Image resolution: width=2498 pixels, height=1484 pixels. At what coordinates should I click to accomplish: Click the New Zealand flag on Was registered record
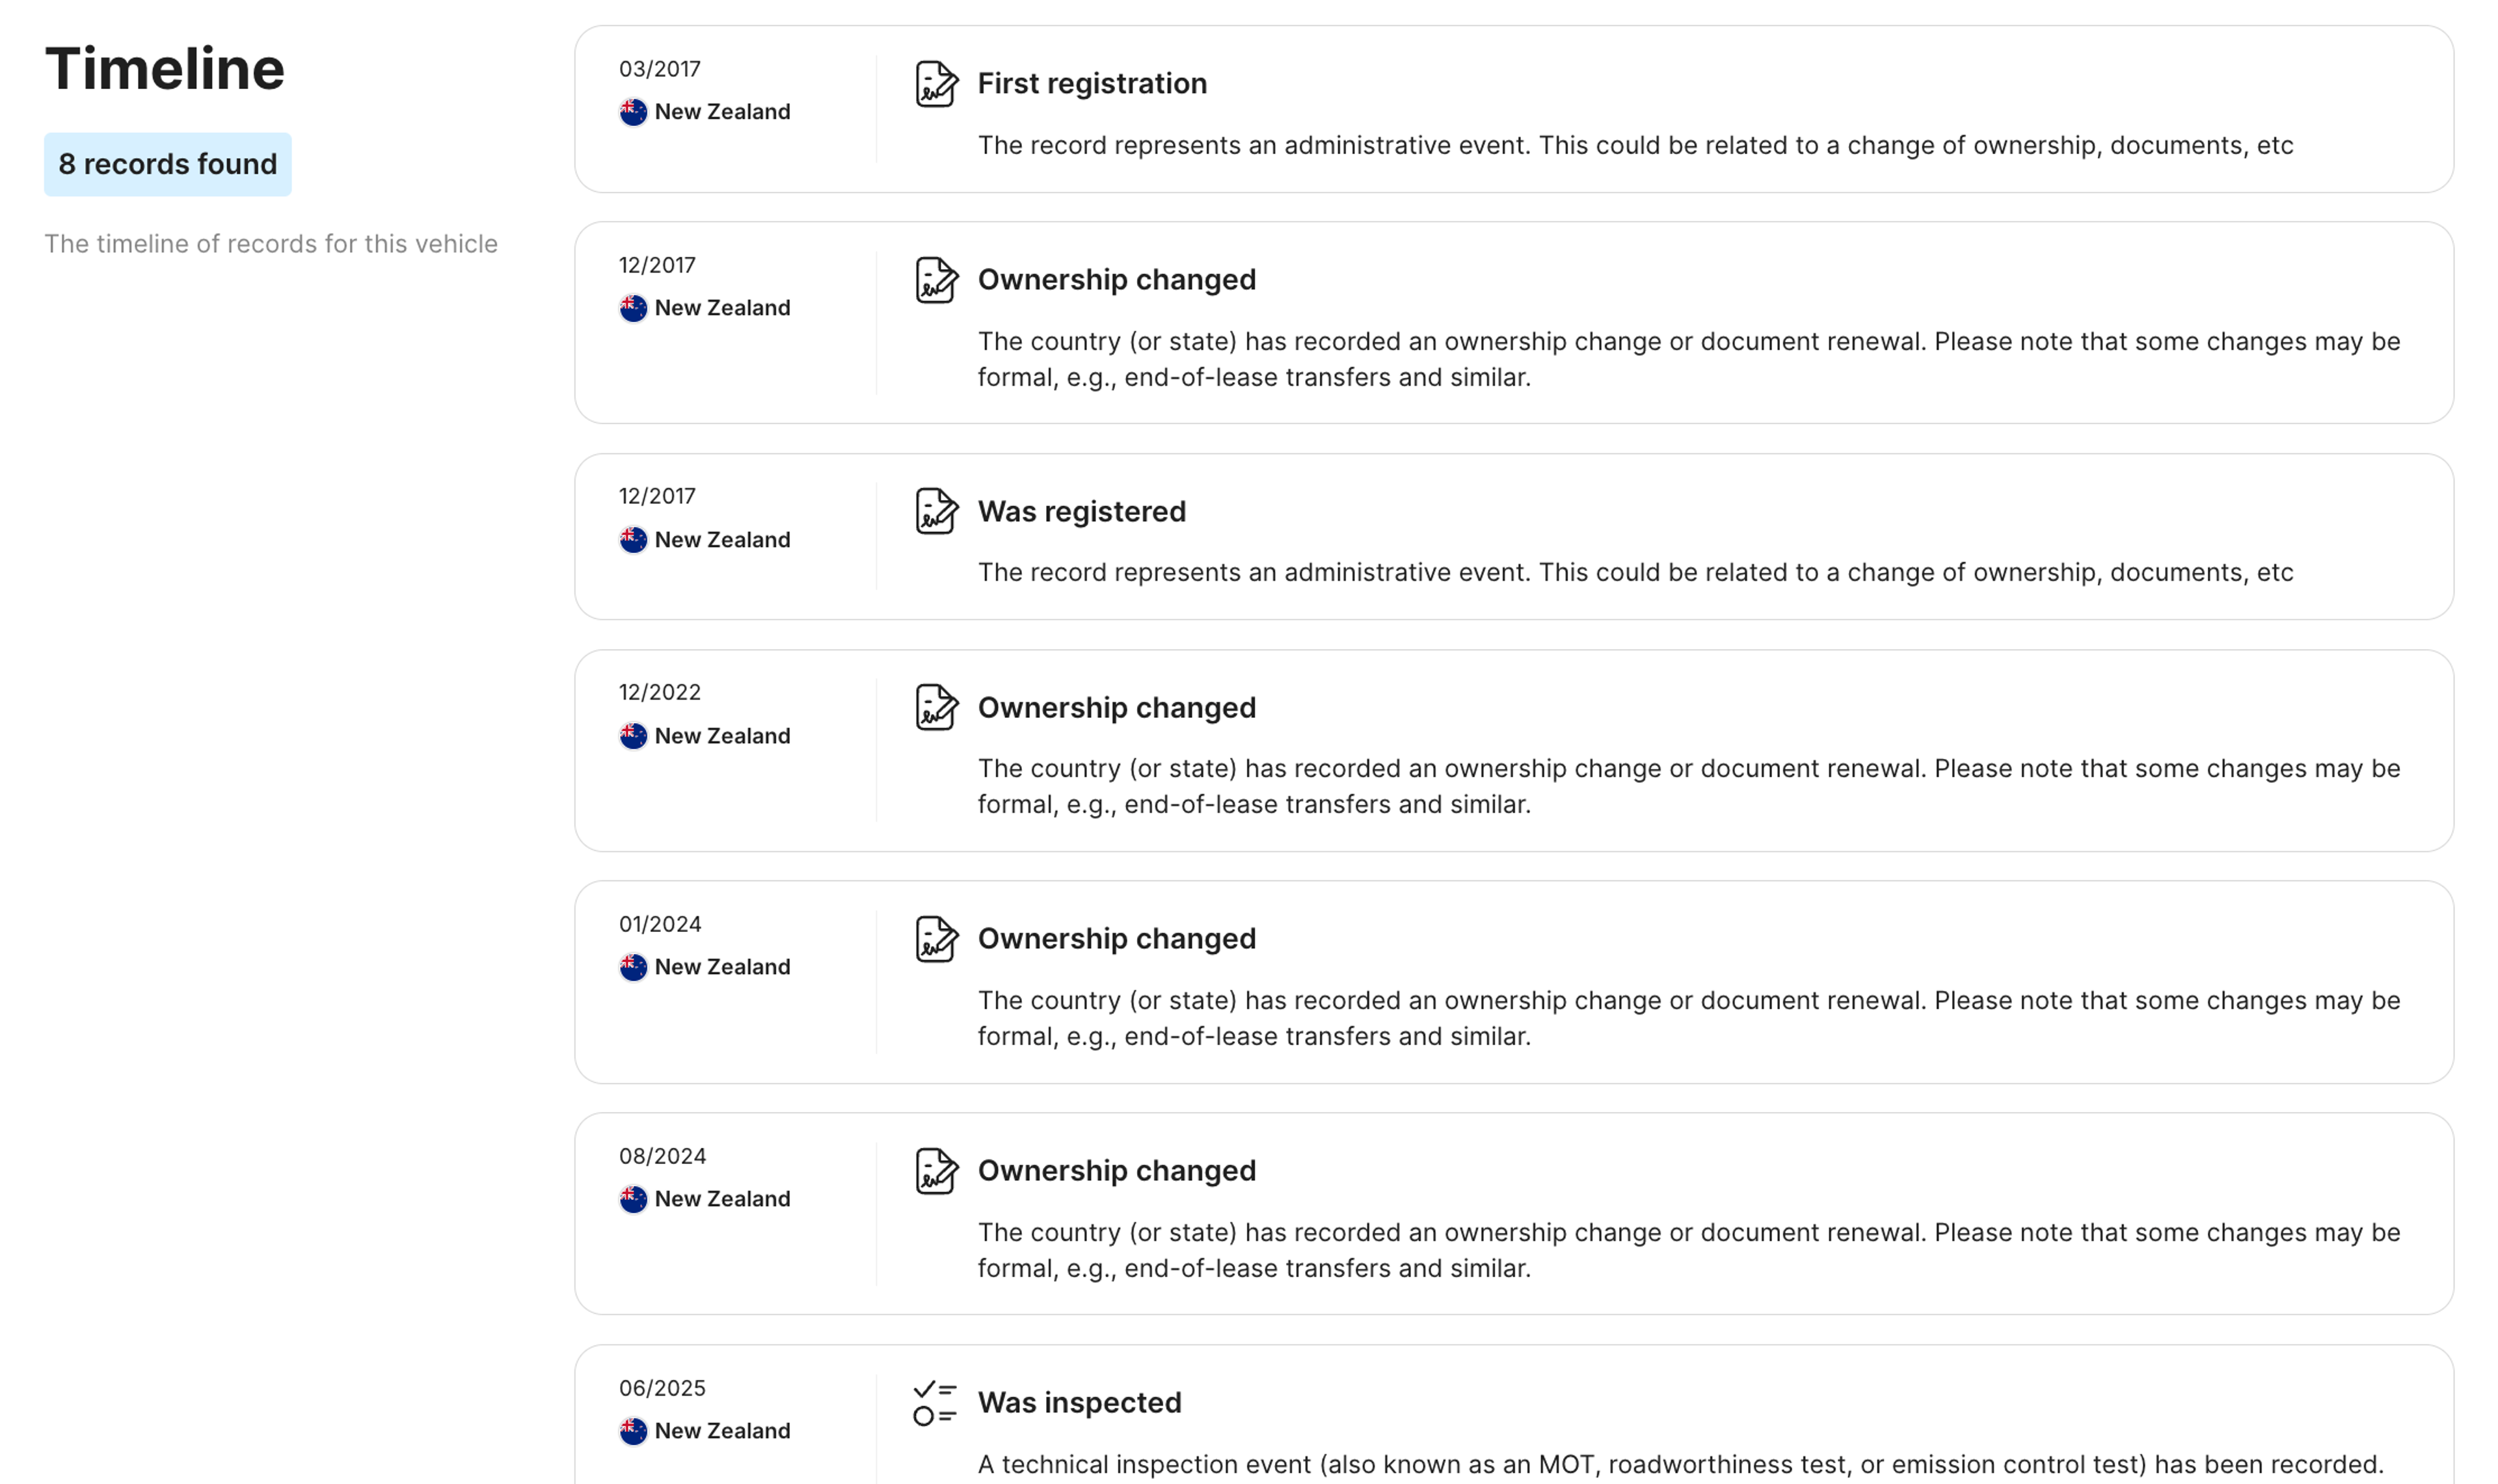point(632,539)
